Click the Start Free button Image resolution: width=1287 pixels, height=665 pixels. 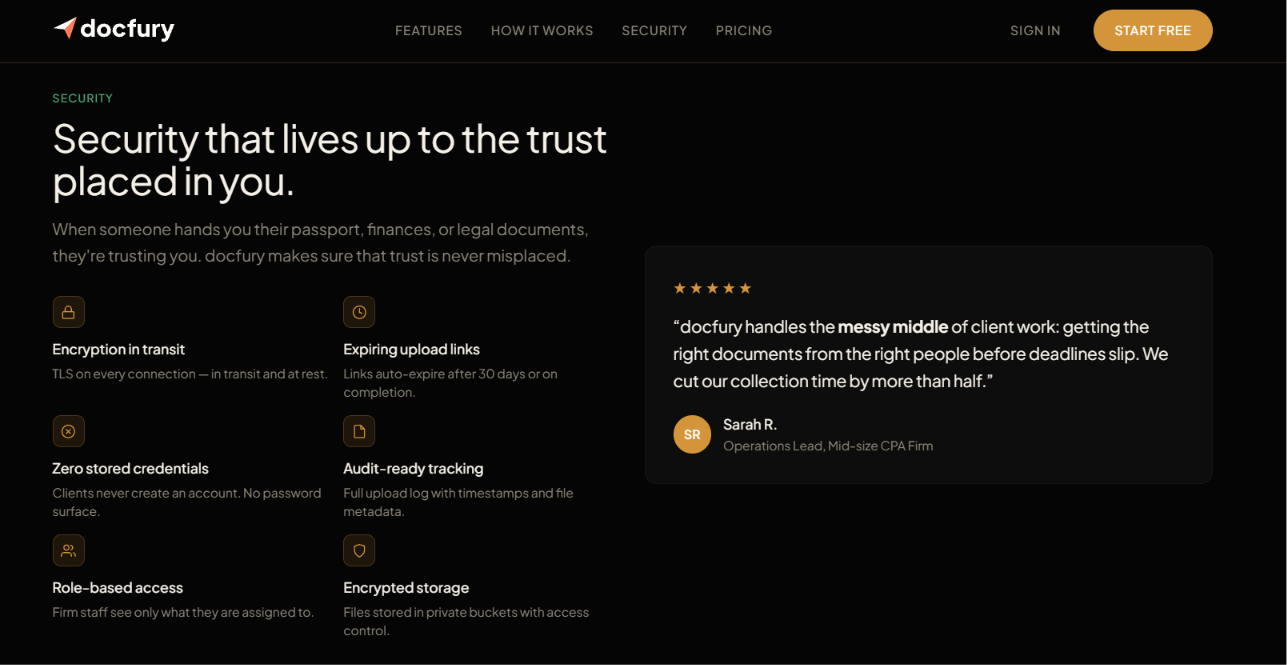coord(1153,30)
